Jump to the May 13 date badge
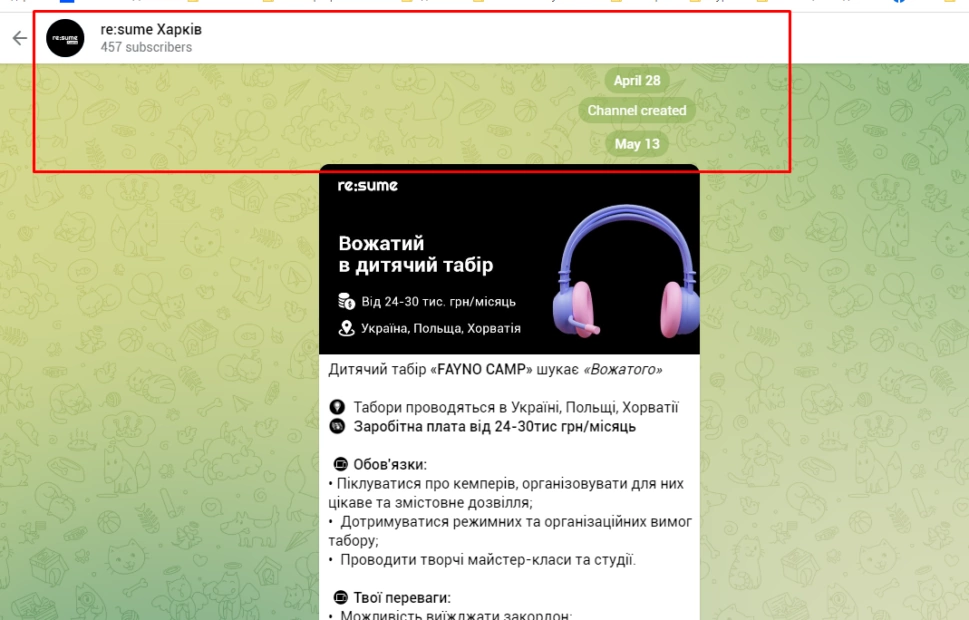Viewport: 969px width, 620px height. [637, 144]
